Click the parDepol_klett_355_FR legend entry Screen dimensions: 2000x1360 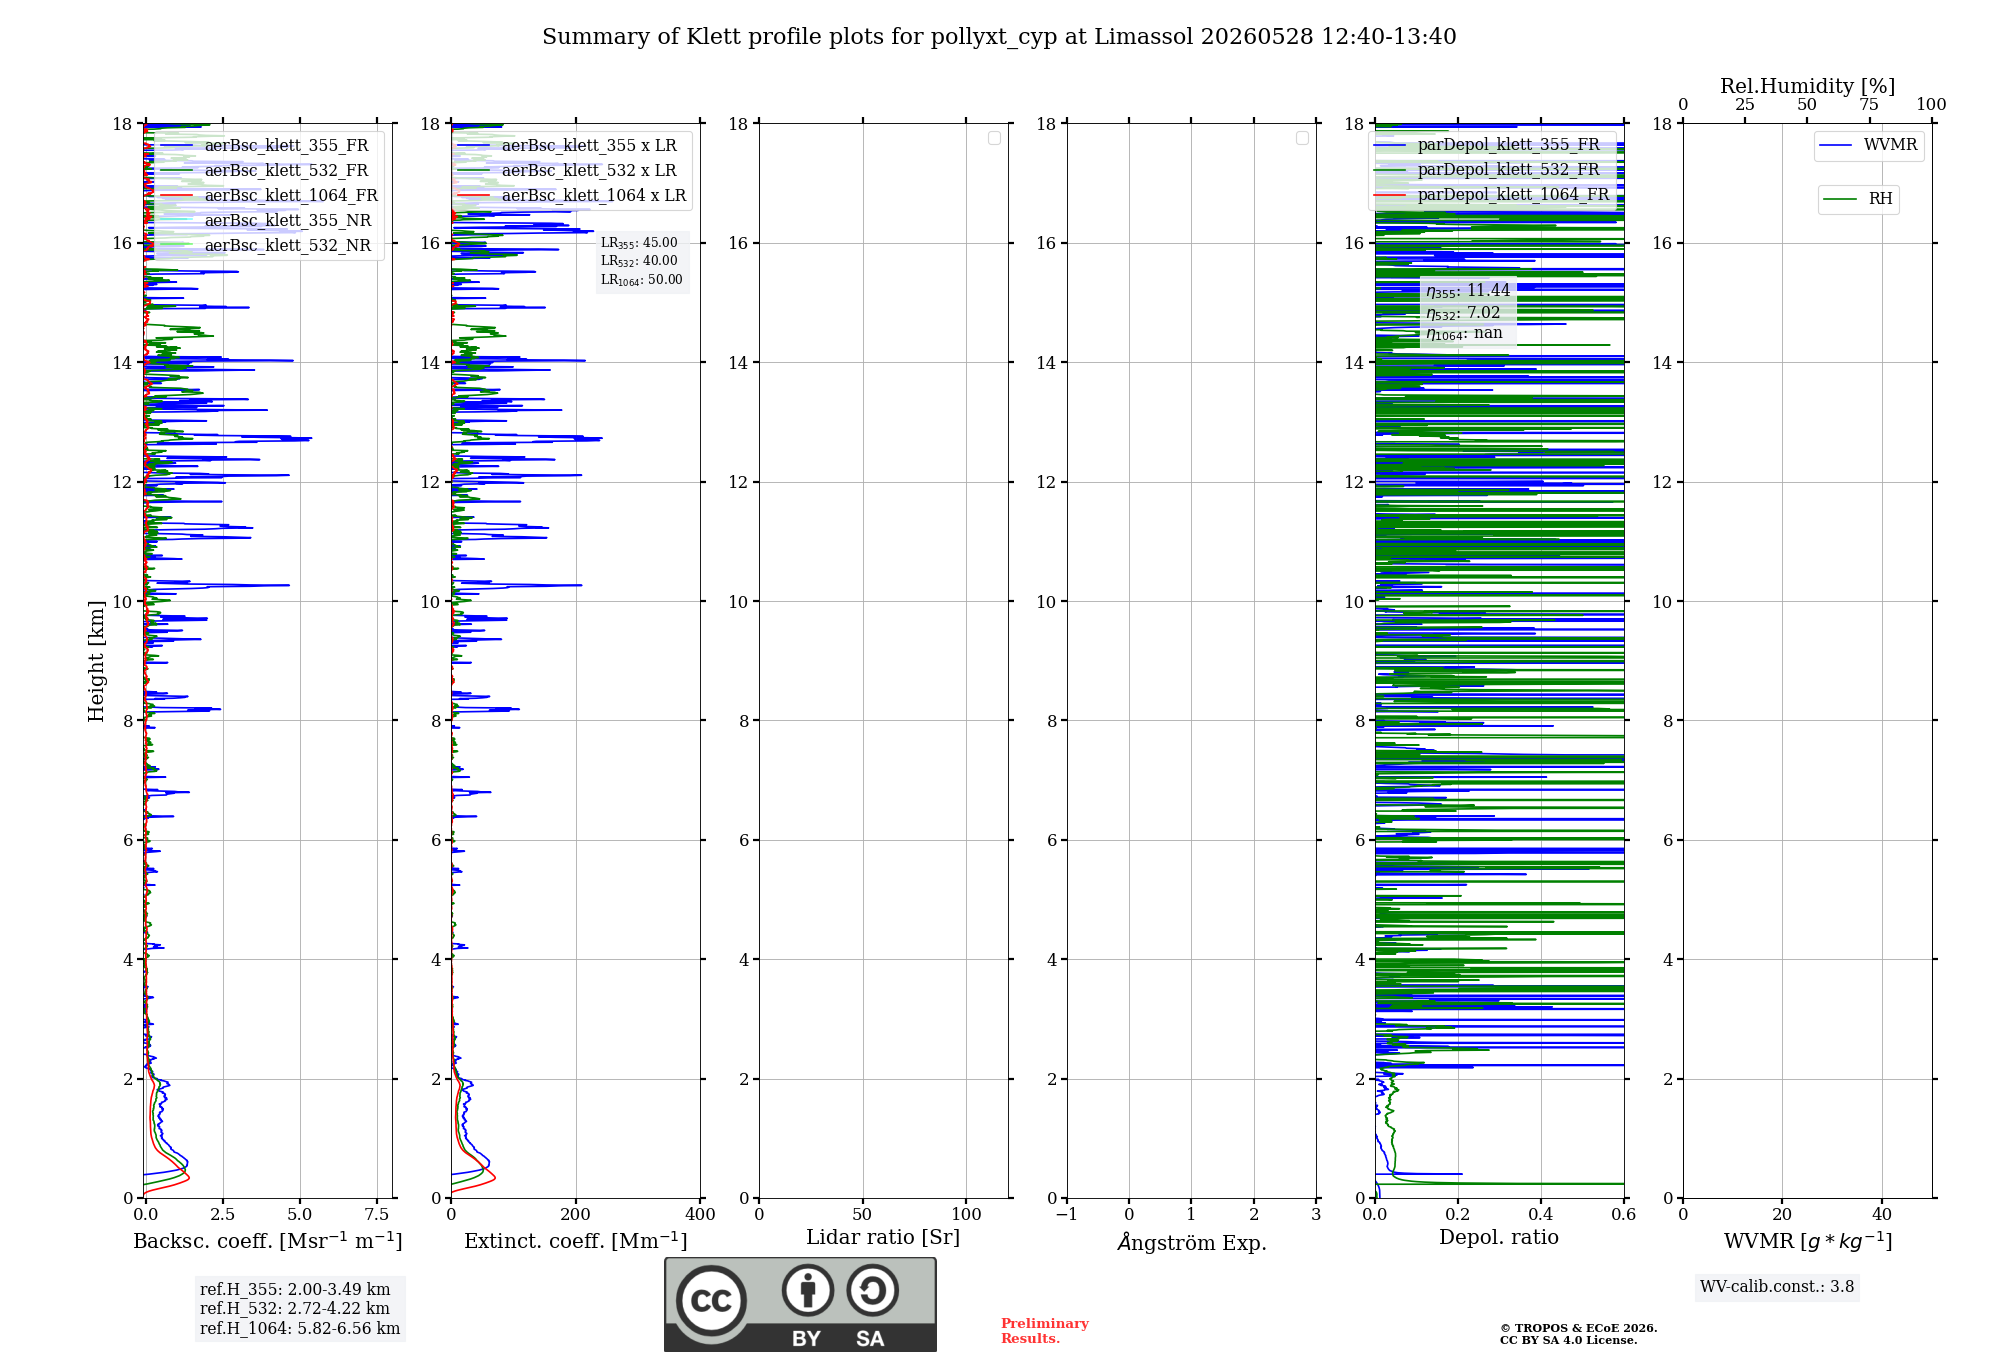tap(1487, 145)
